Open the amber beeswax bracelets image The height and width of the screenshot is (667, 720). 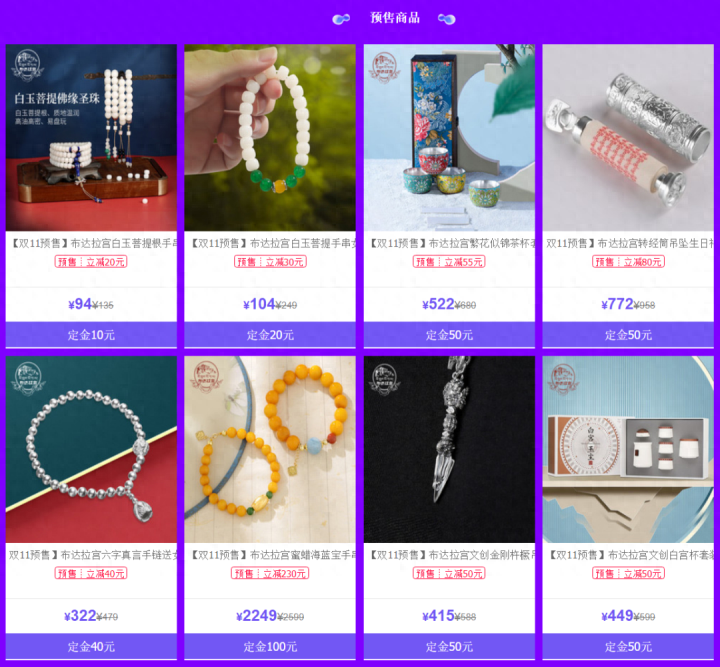[270, 449]
